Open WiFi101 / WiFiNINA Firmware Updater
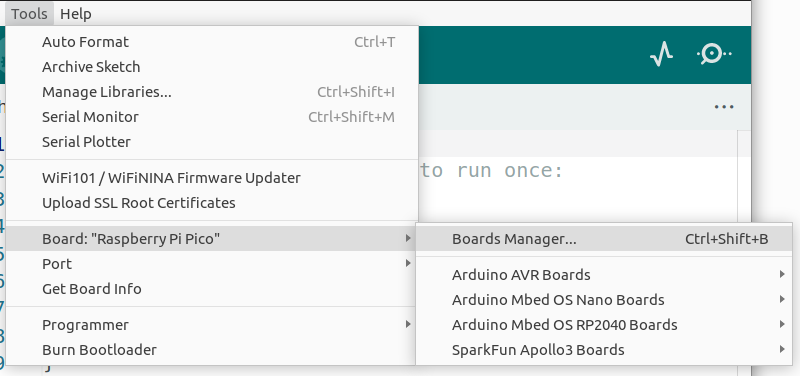 212,178
